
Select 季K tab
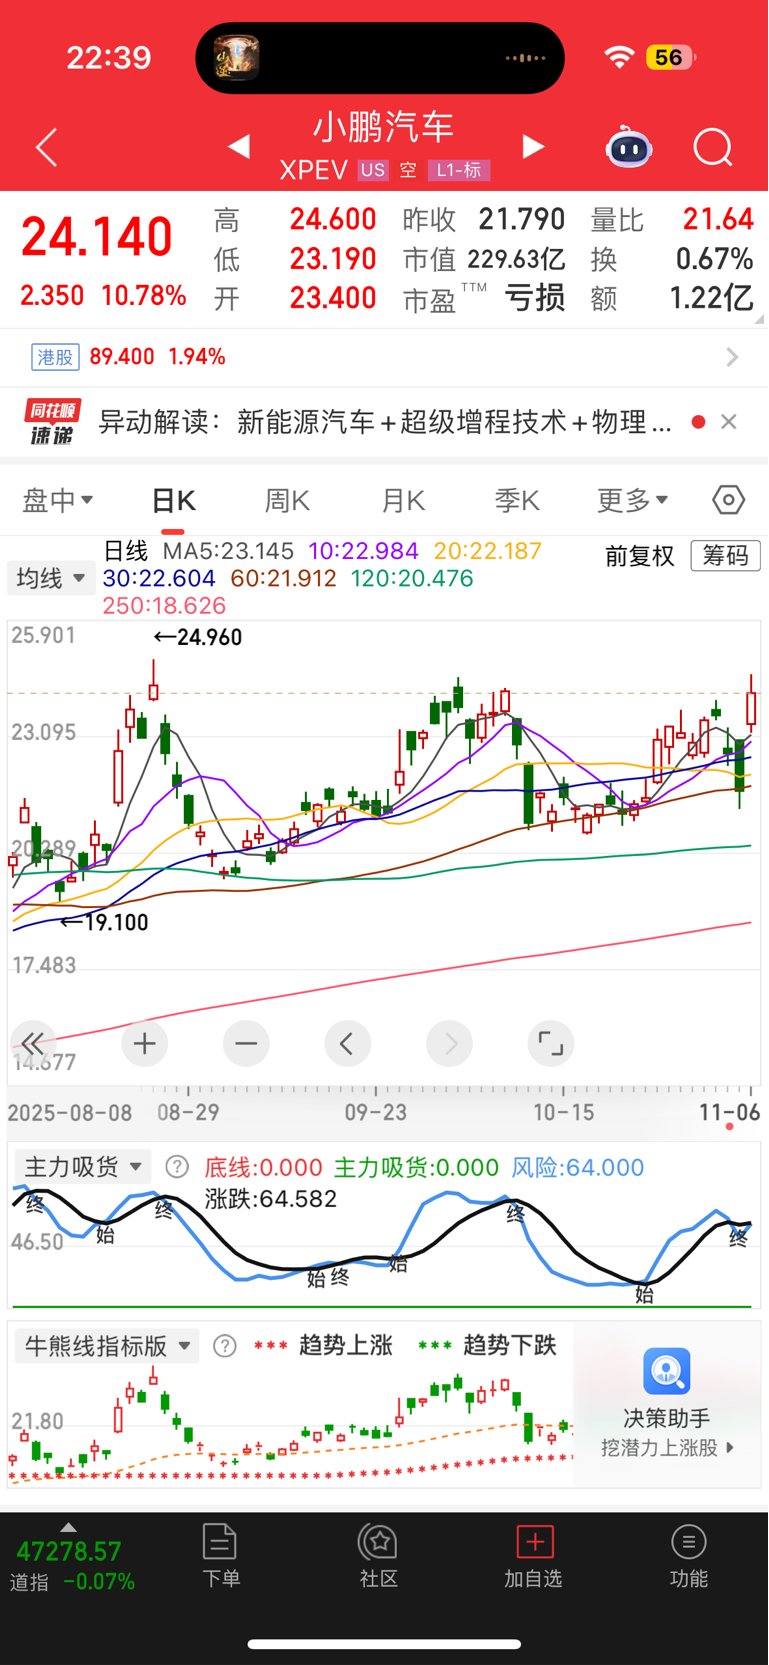517,500
